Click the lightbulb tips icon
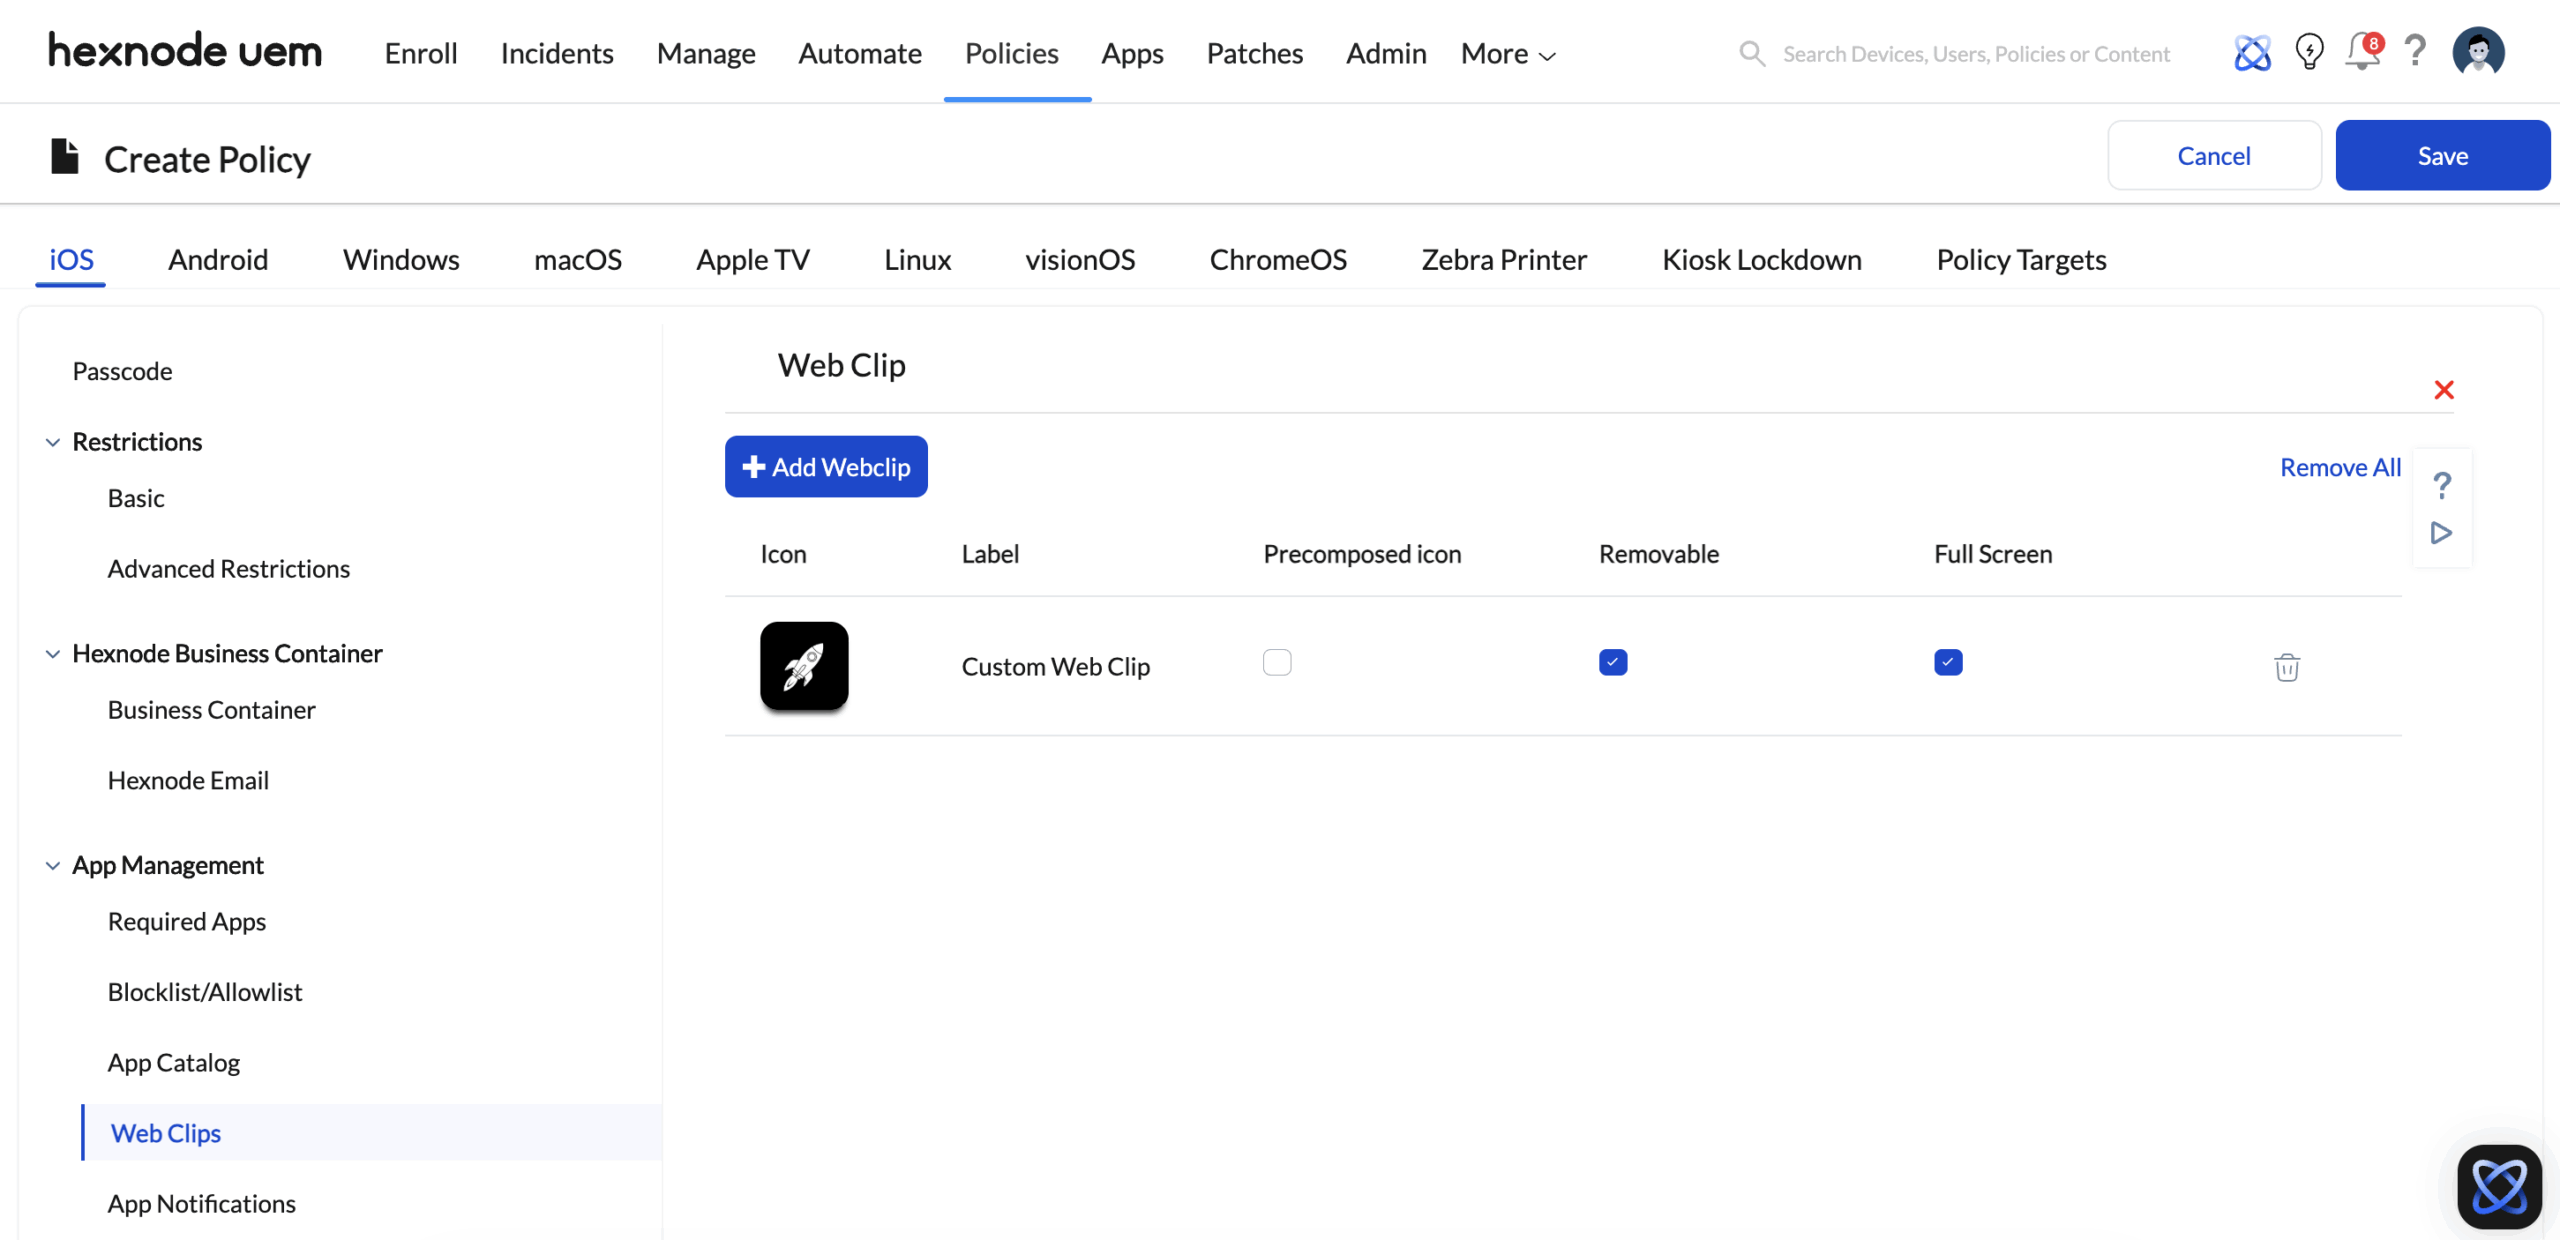 (x=2309, y=52)
